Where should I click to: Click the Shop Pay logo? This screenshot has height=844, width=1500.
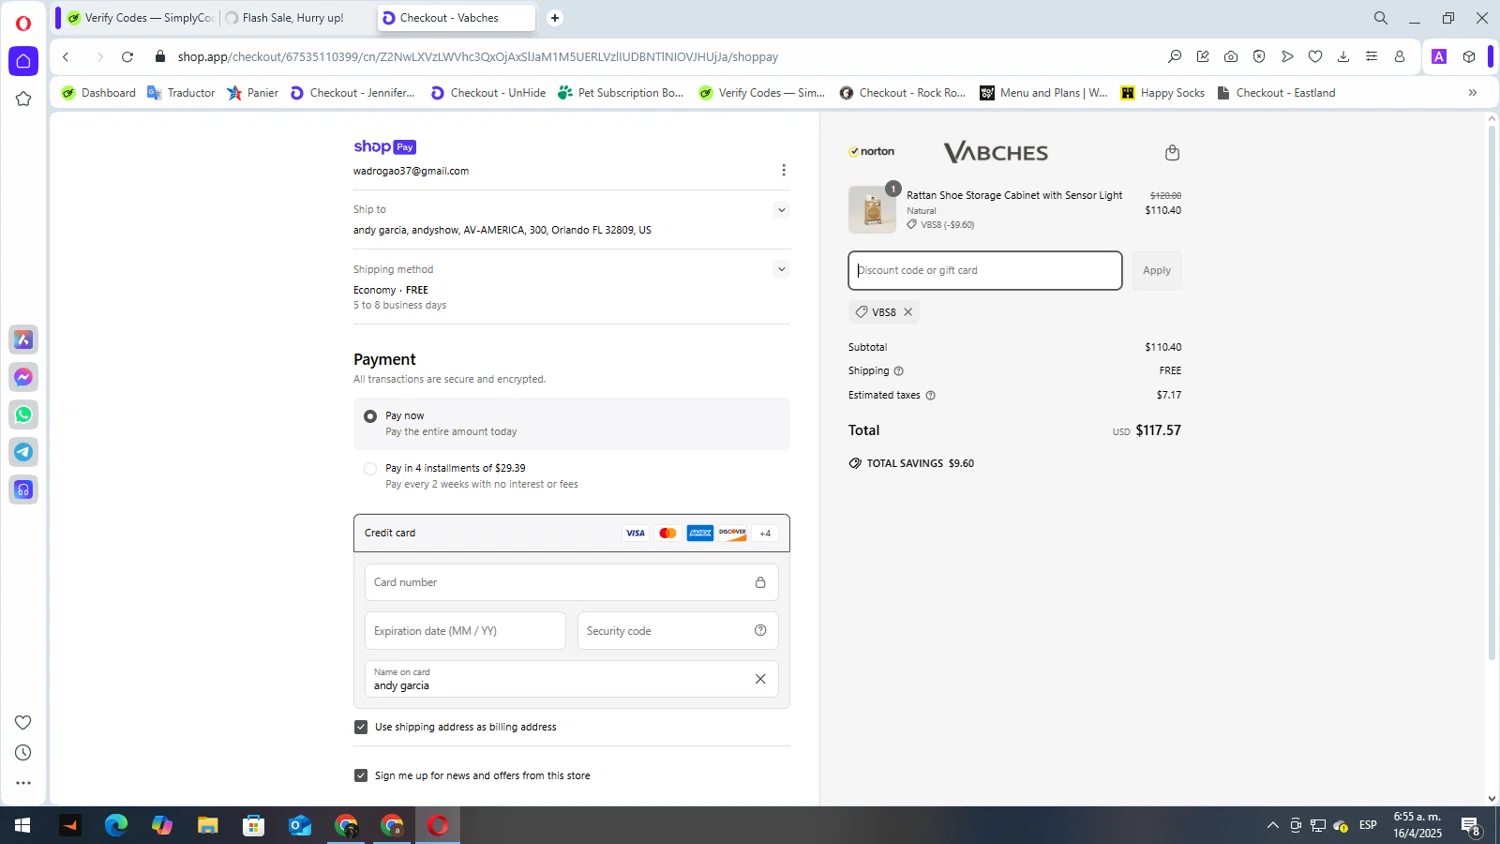tap(385, 147)
